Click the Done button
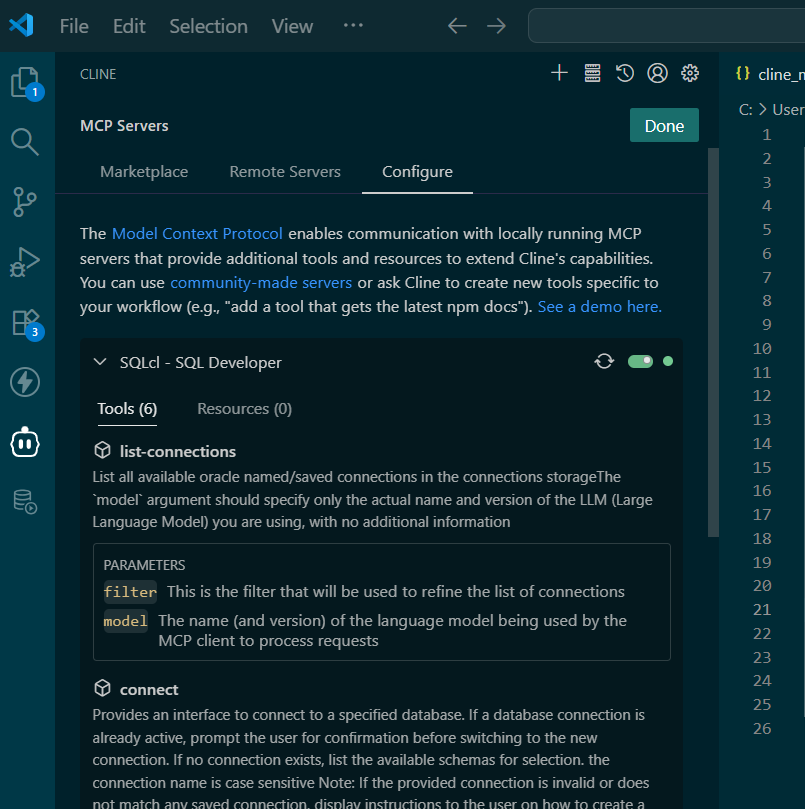 tap(664, 126)
